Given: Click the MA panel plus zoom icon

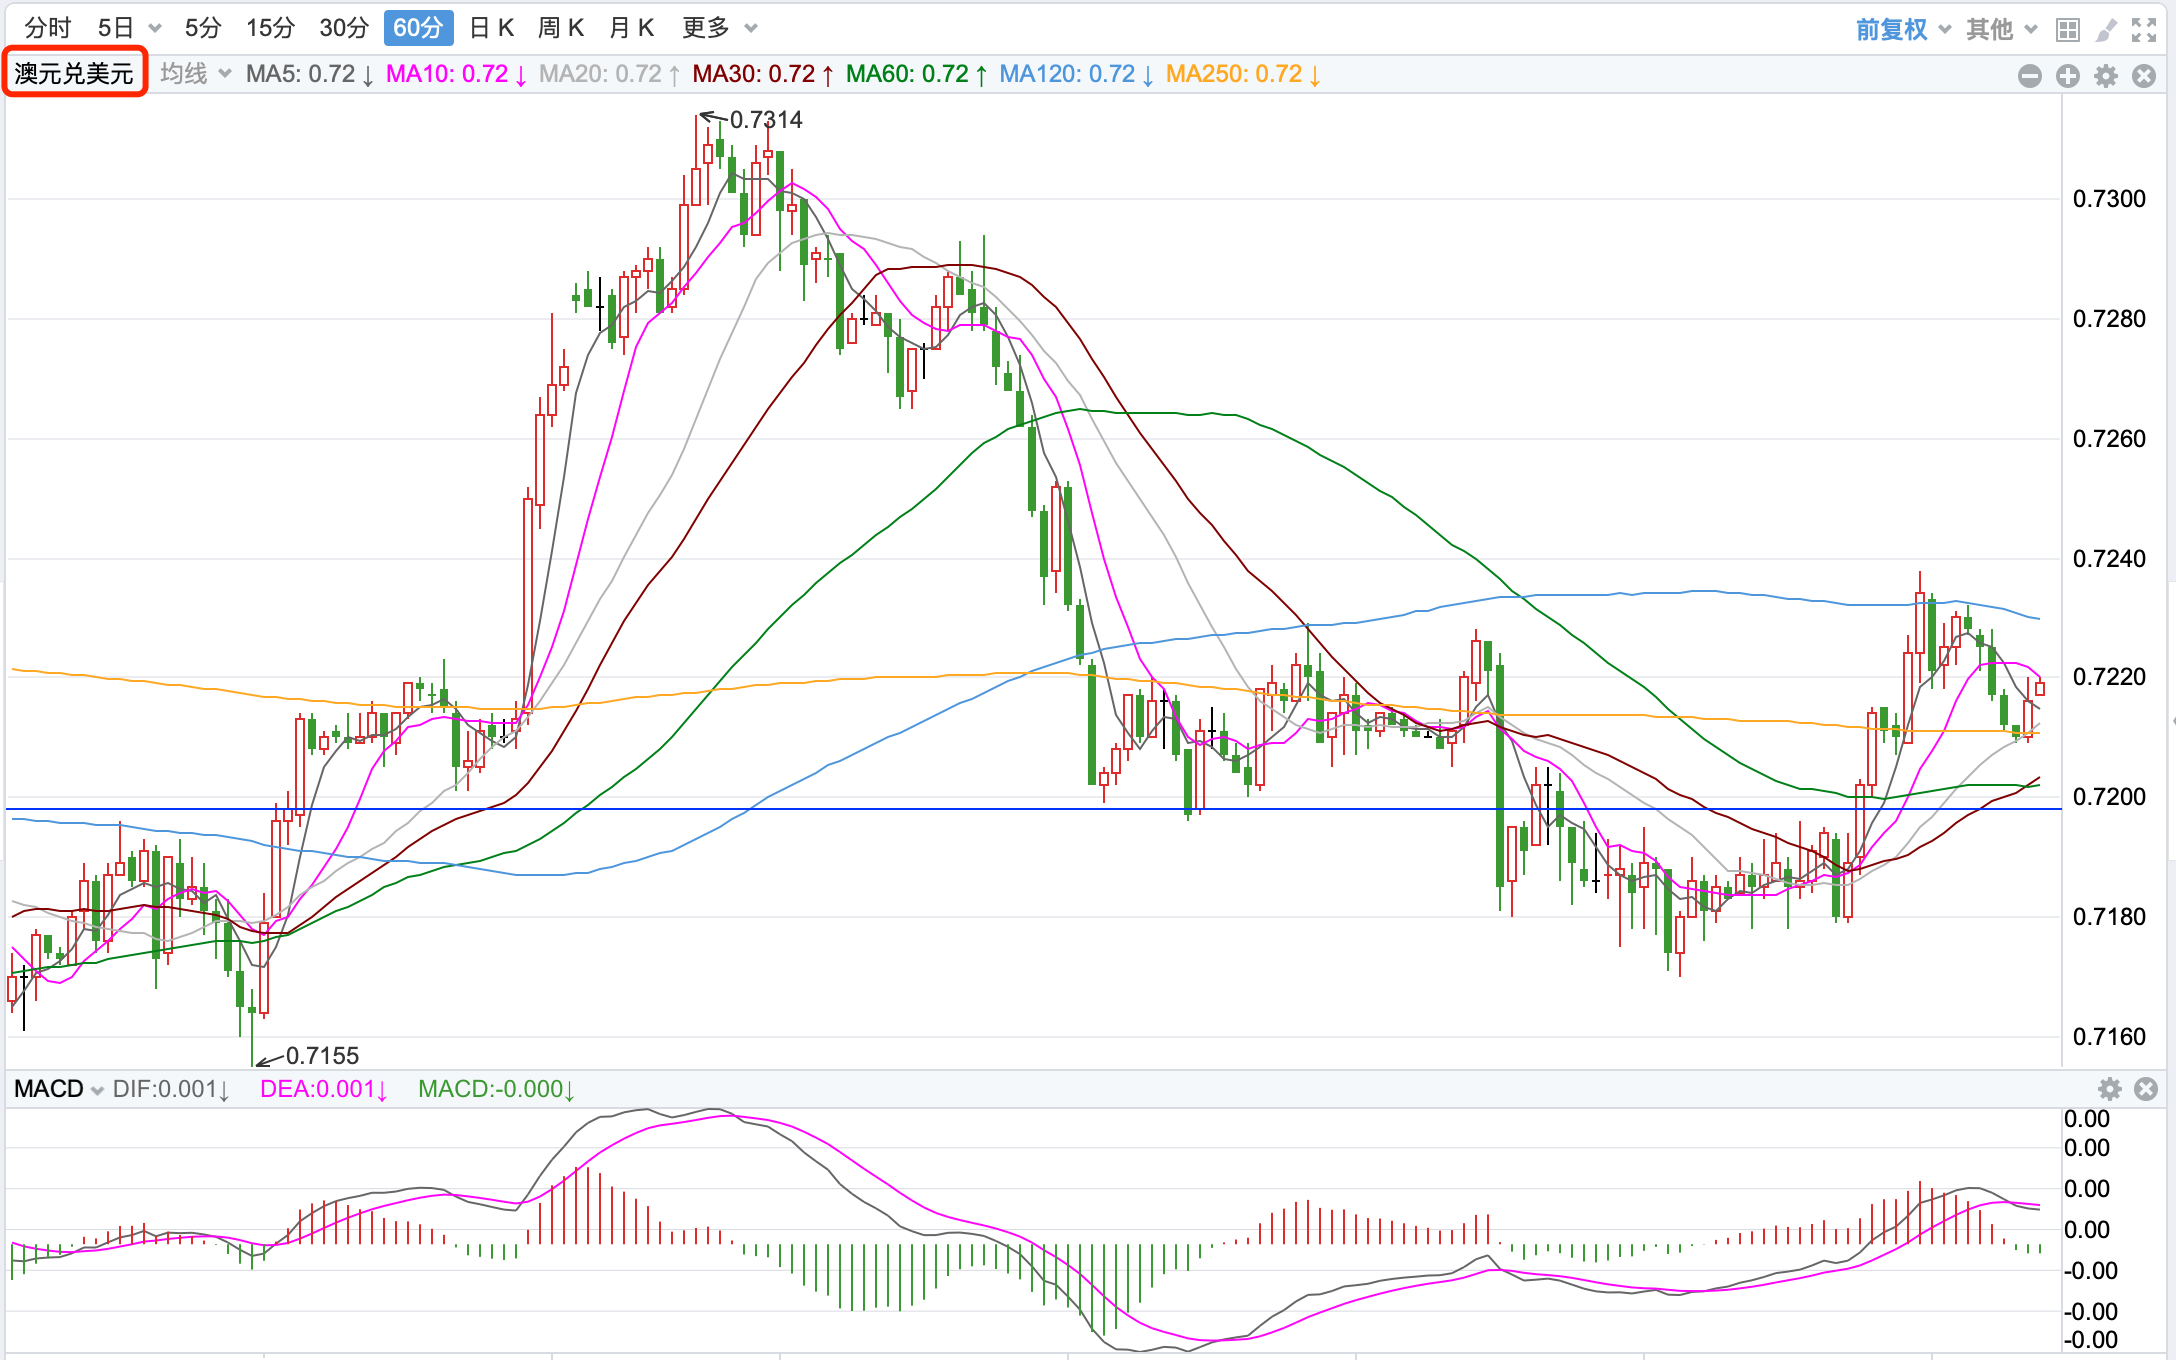Looking at the screenshot, I should [2067, 76].
